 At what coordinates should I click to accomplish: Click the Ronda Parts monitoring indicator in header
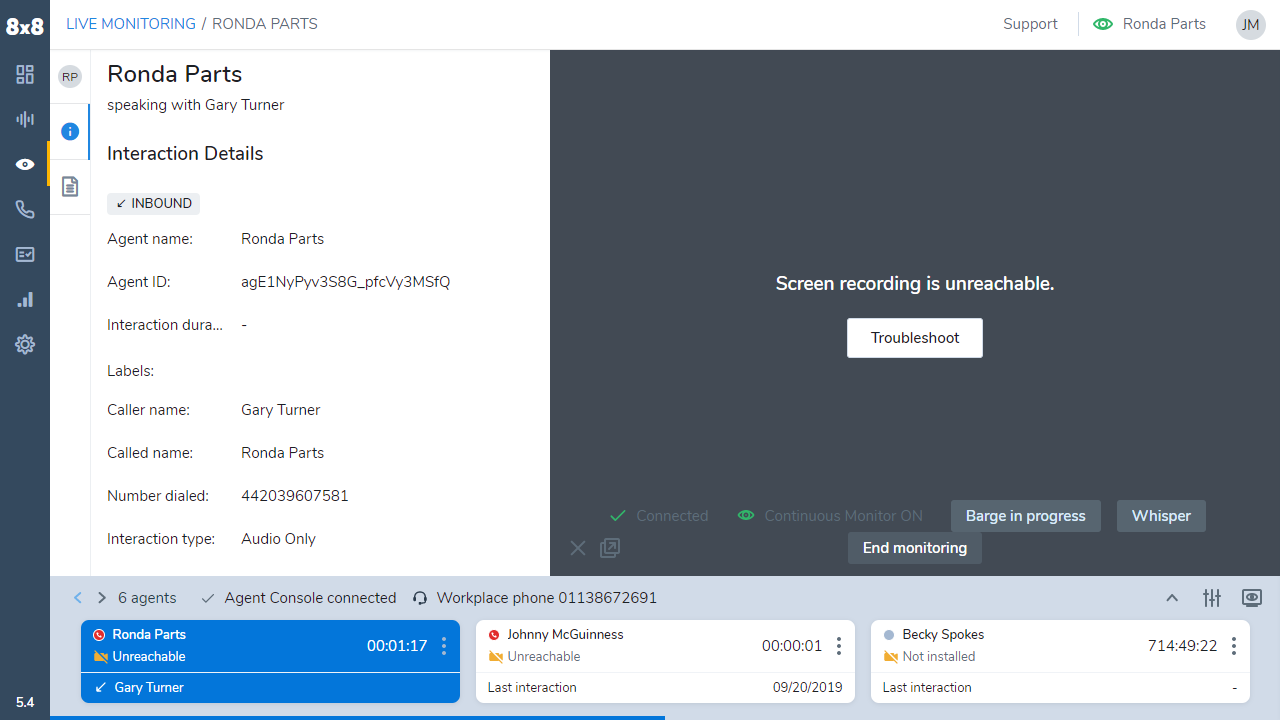point(1150,24)
